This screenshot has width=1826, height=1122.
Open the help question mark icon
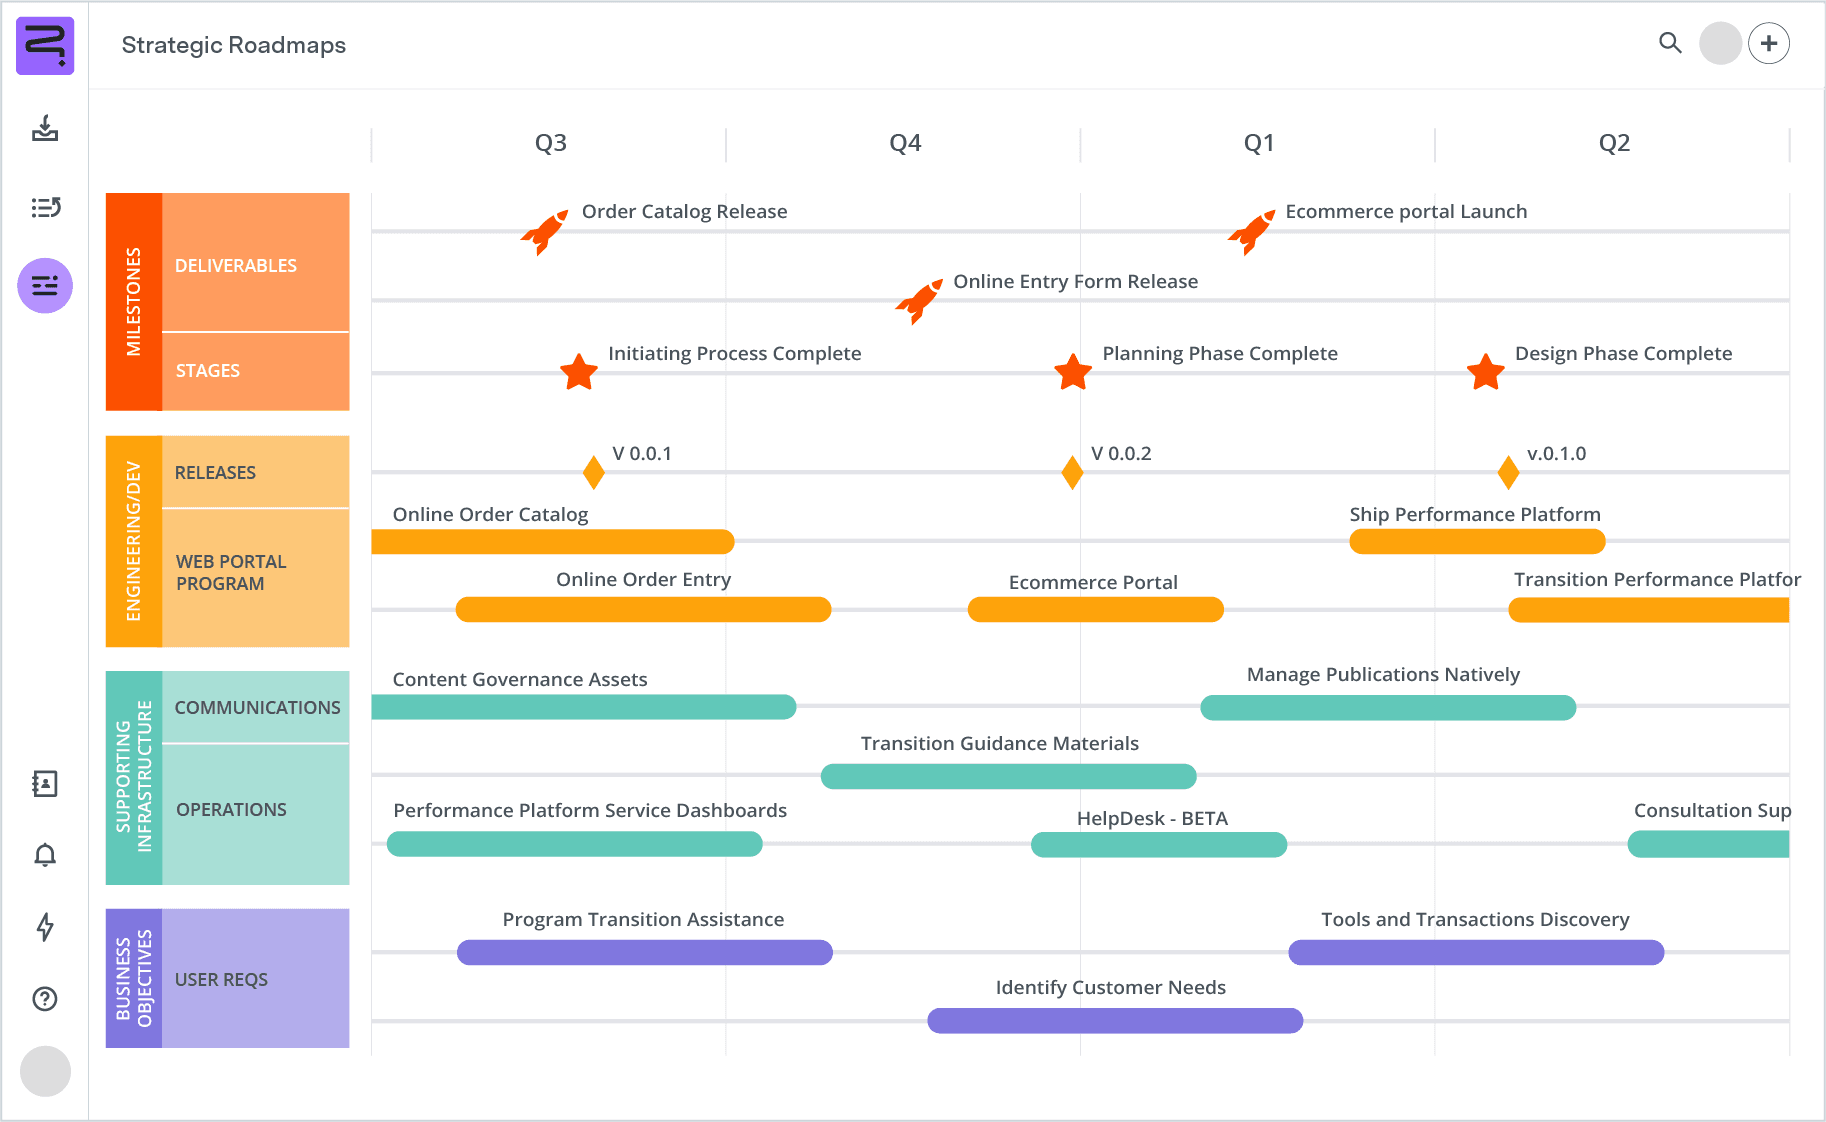point(45,999)
